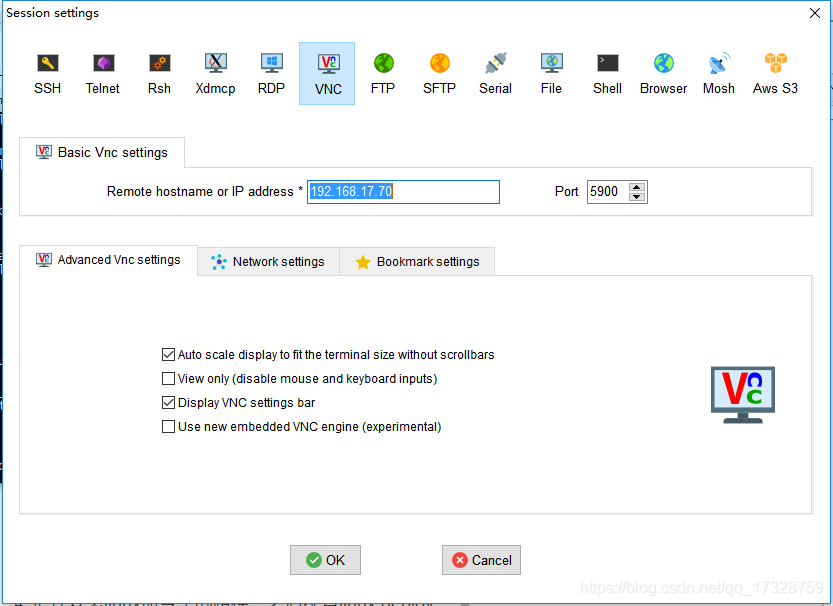Switch to the FTP session type
The height and width of the screenshot is (606, 833).
point(383,73)
